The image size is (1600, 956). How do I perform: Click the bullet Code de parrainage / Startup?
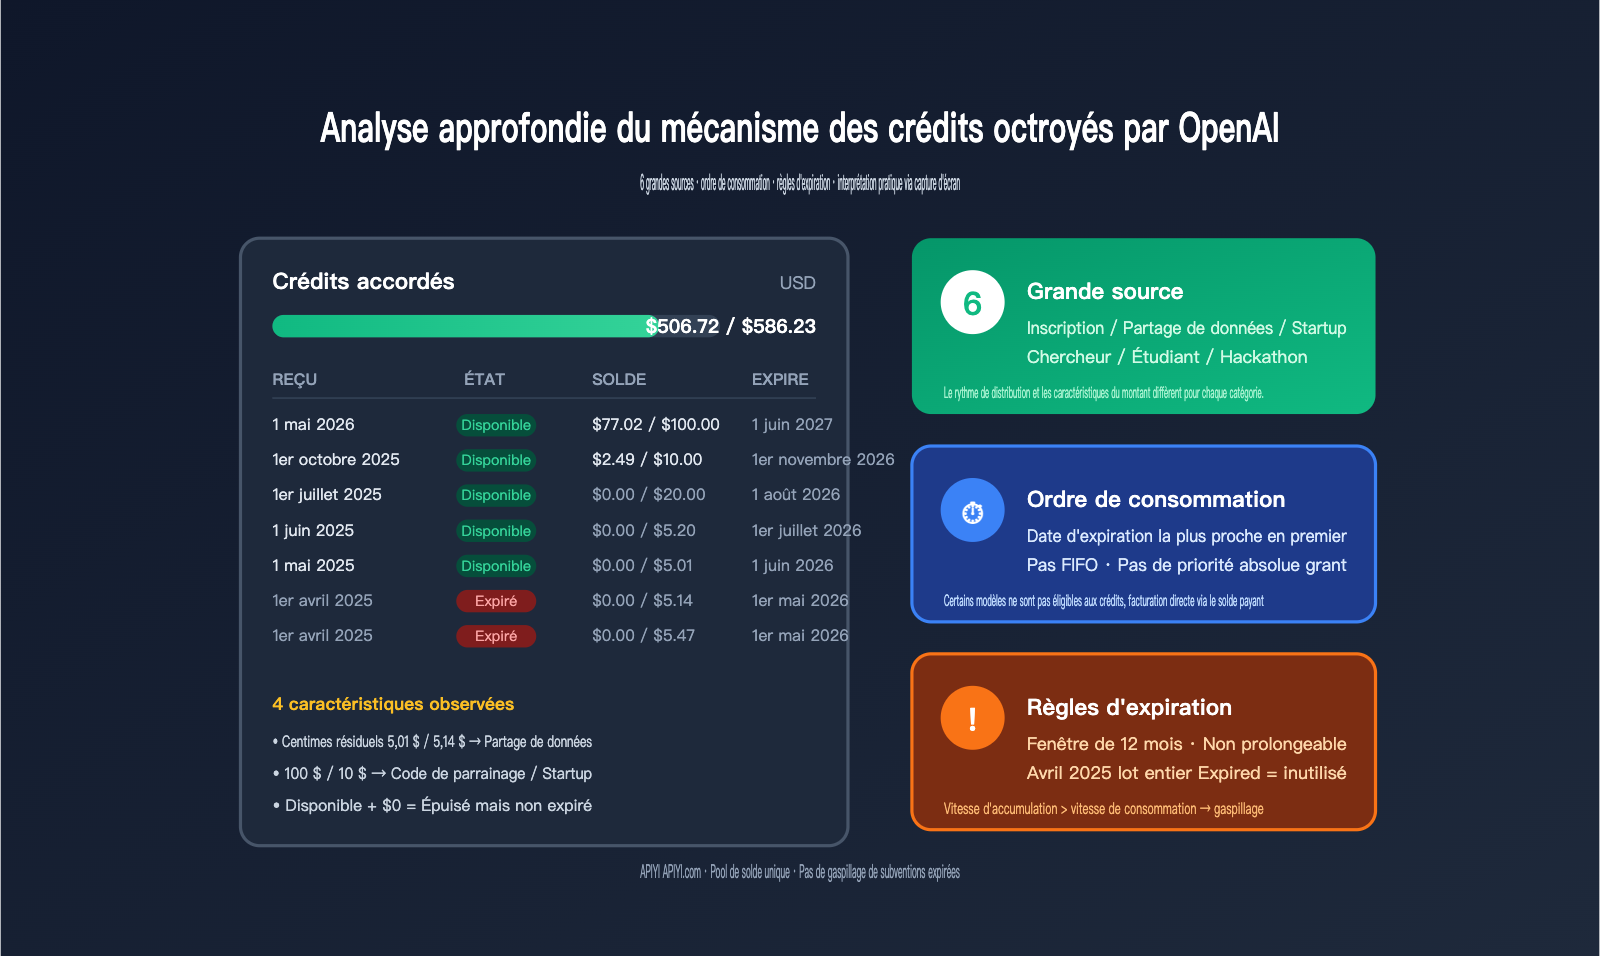pyautogui.click(x=432, y=773)
